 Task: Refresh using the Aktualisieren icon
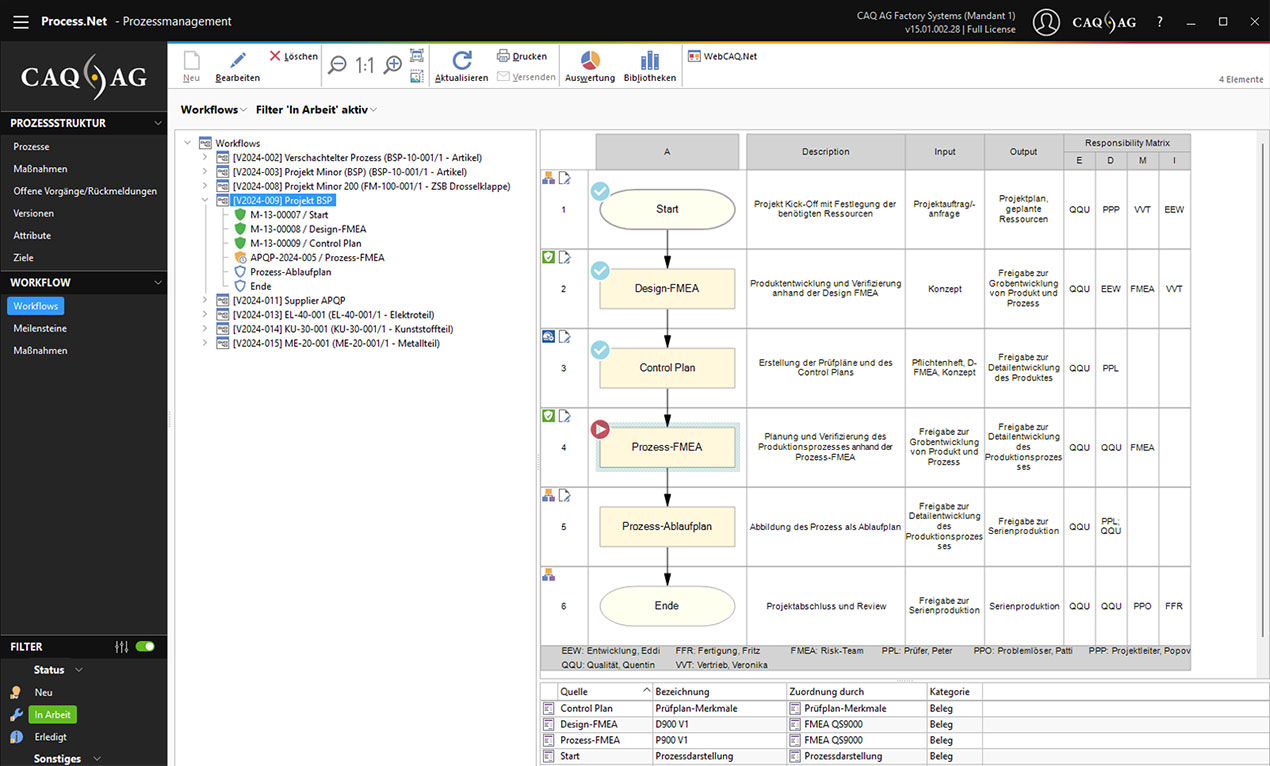click(461, 61)
